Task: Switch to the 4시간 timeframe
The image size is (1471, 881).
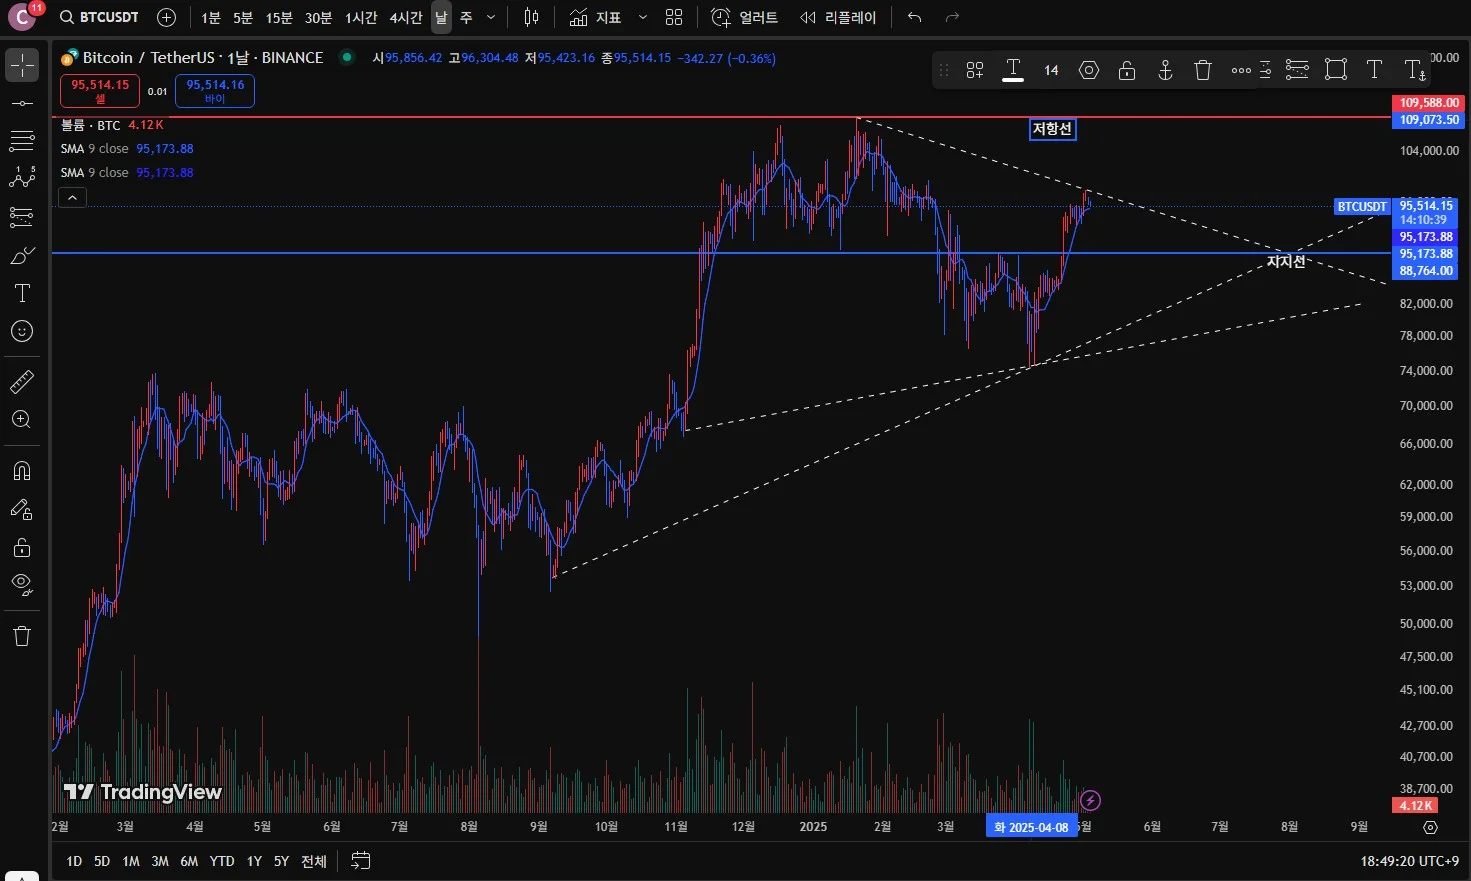Action: click(x=405, y=18)
